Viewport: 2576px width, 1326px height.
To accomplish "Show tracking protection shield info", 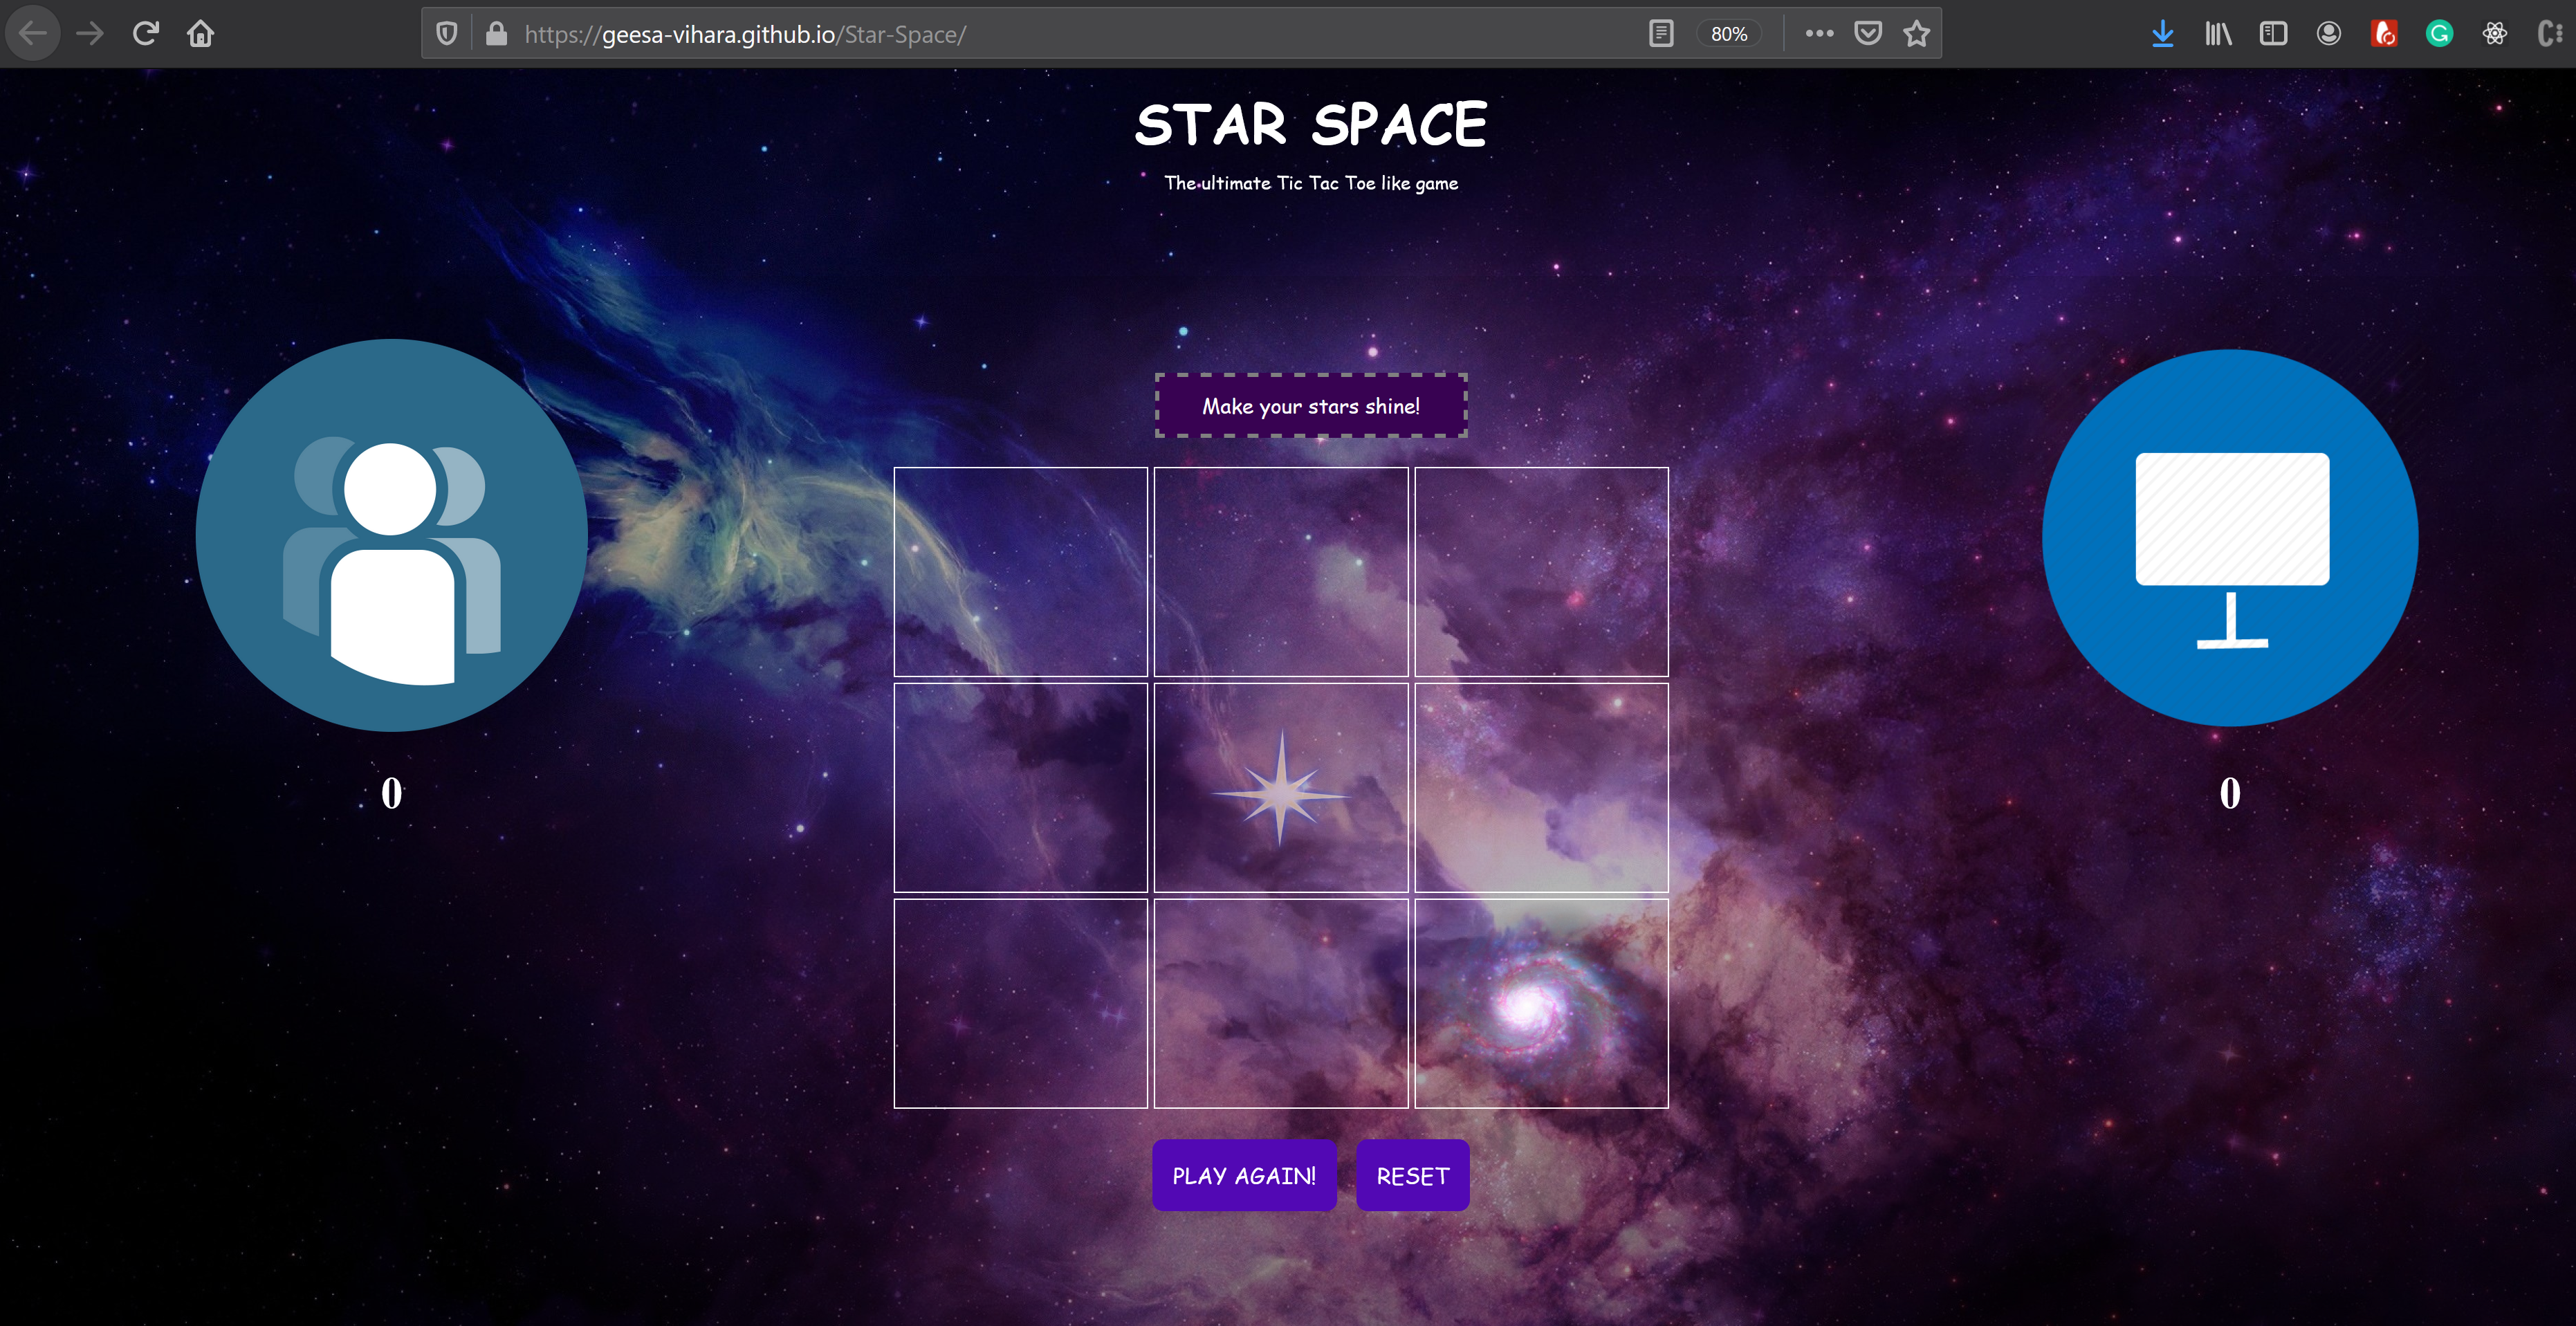I will pos(447,34).
